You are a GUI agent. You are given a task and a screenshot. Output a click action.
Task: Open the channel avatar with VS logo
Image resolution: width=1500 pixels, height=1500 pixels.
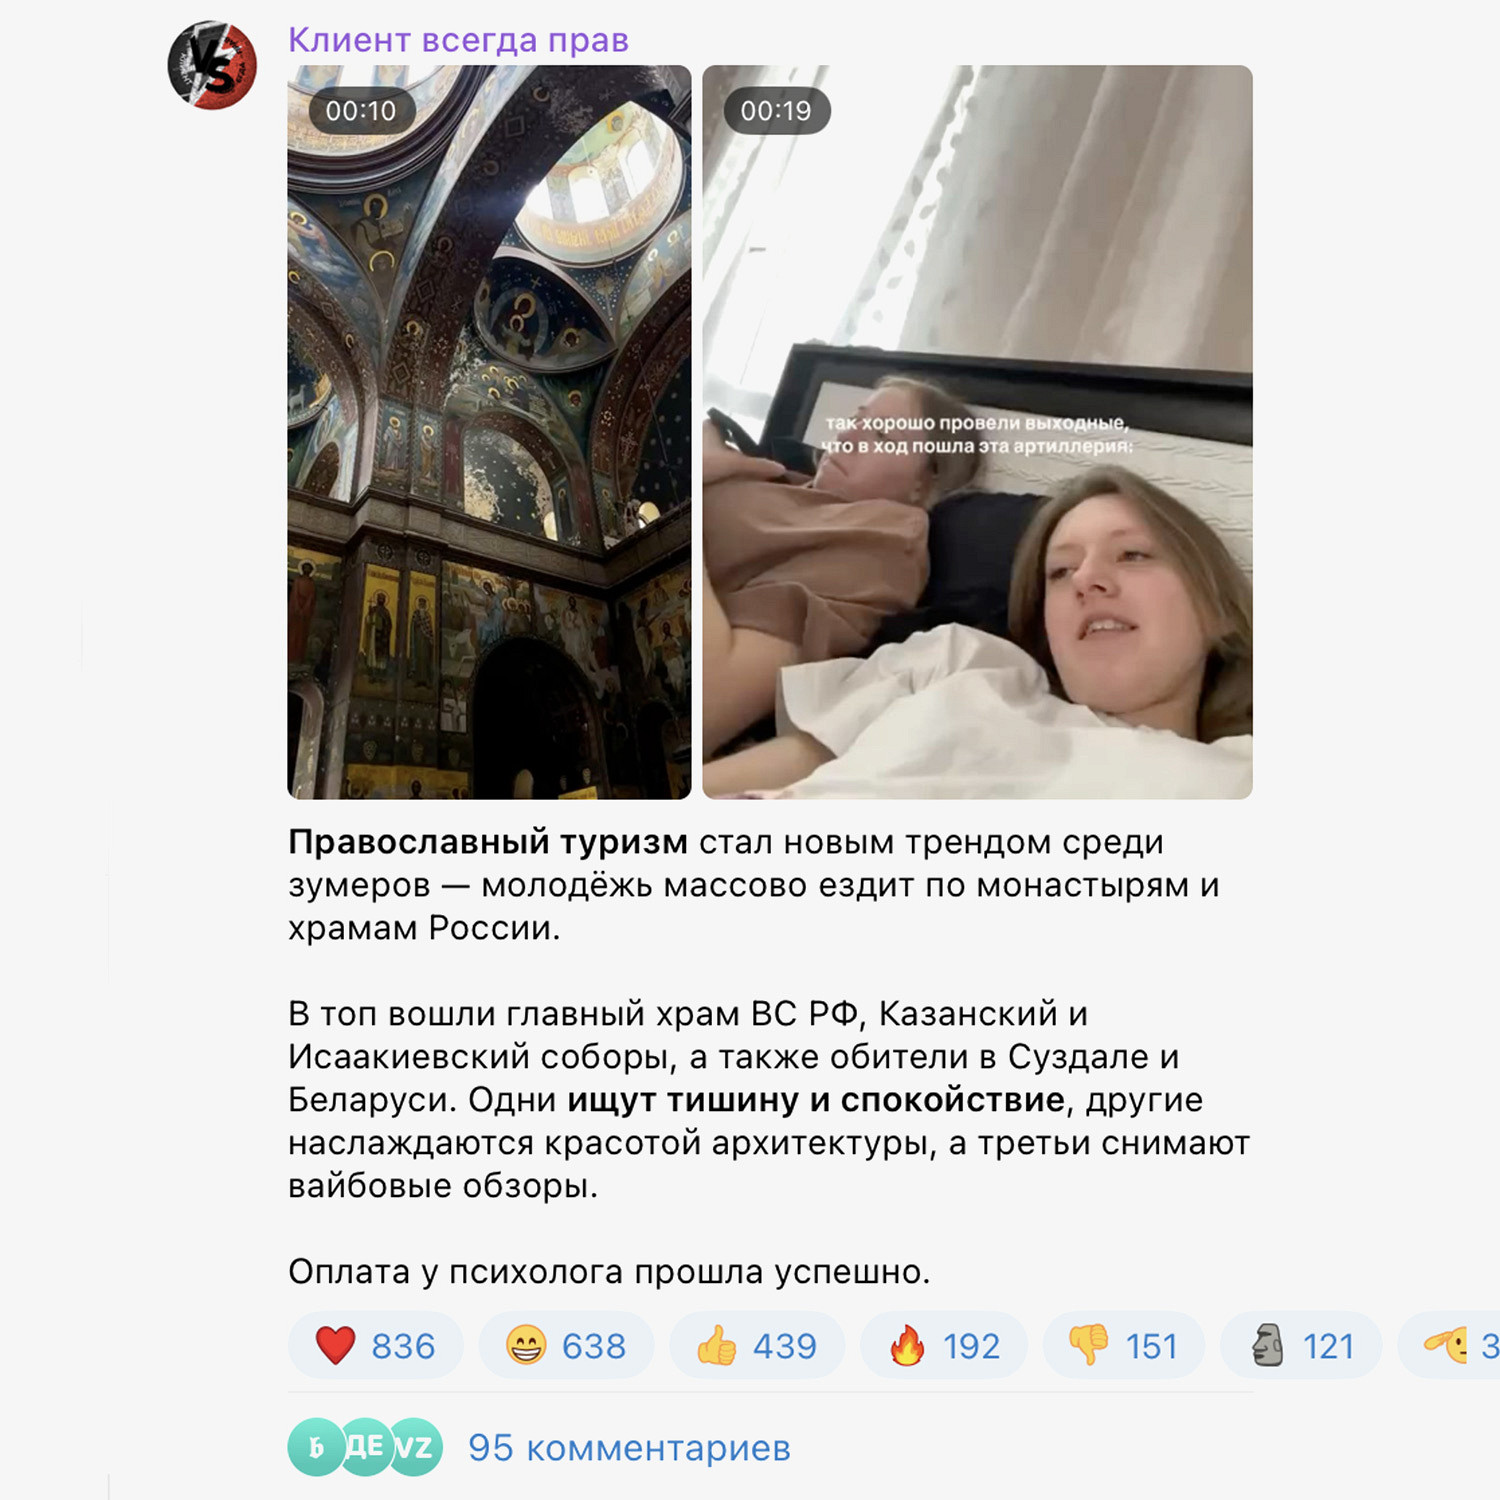[212, 65]
